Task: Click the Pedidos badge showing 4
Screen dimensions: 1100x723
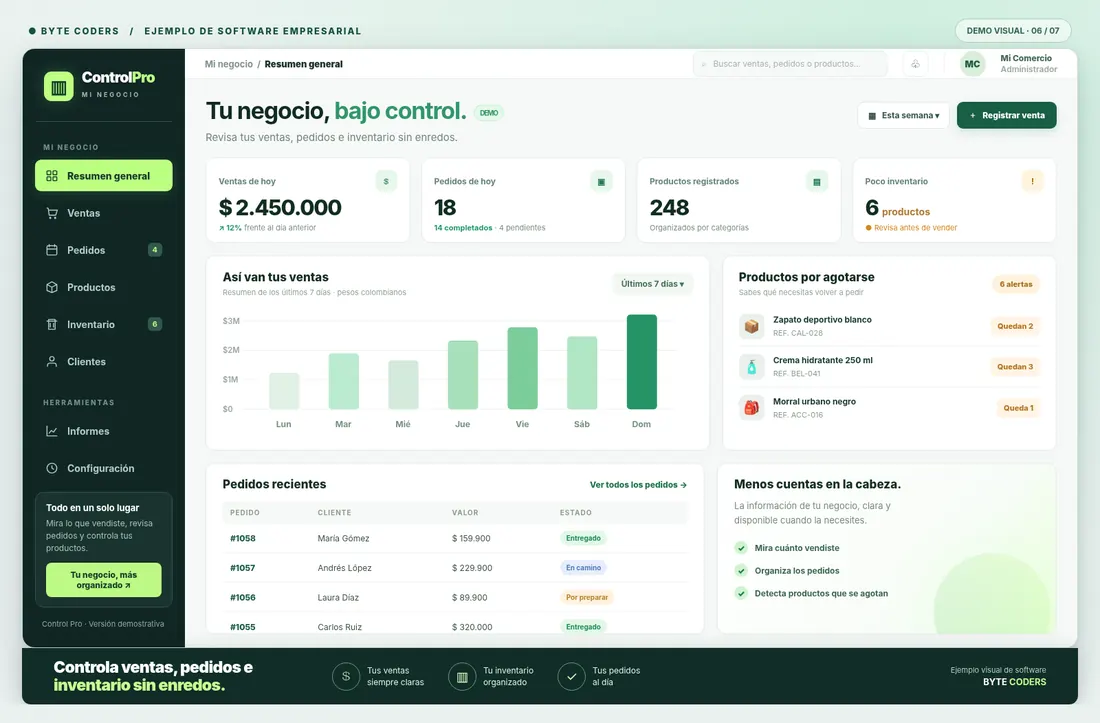Action: click(155, 250)
